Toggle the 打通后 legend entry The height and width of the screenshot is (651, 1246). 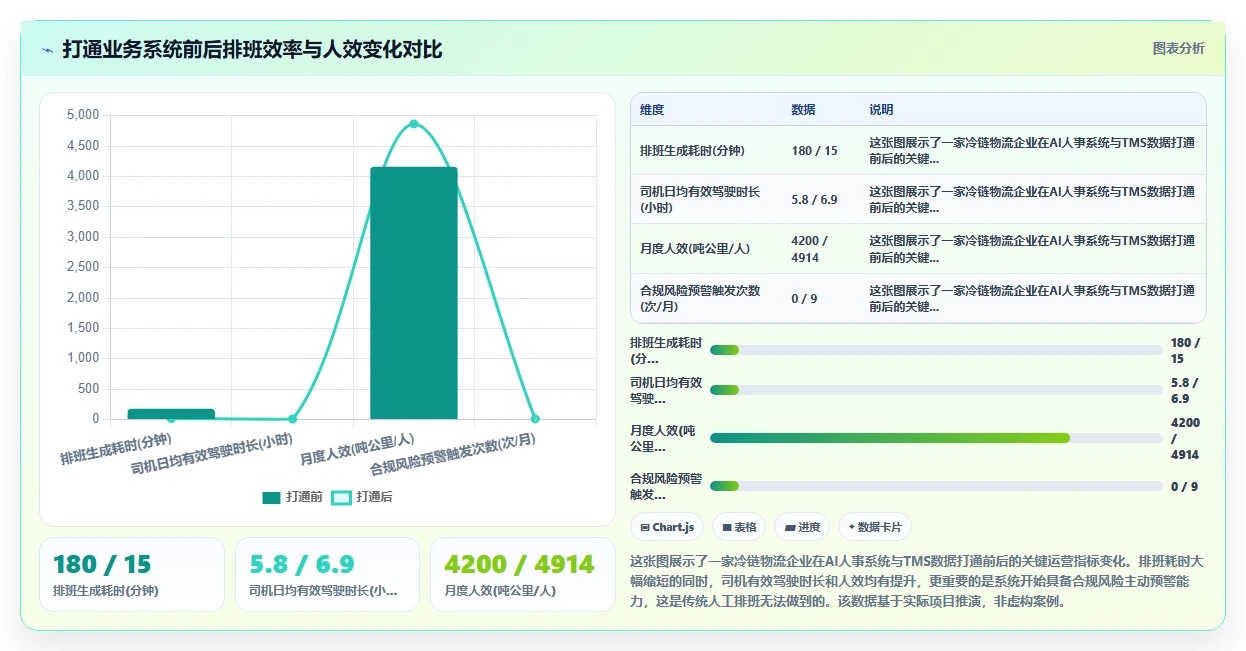tap(362, 497)
